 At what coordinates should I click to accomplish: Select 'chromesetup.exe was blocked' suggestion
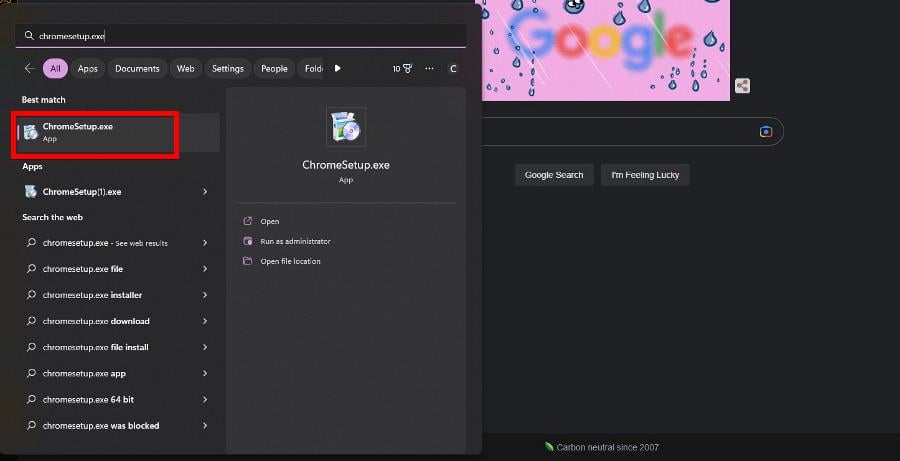click(116, 425)
